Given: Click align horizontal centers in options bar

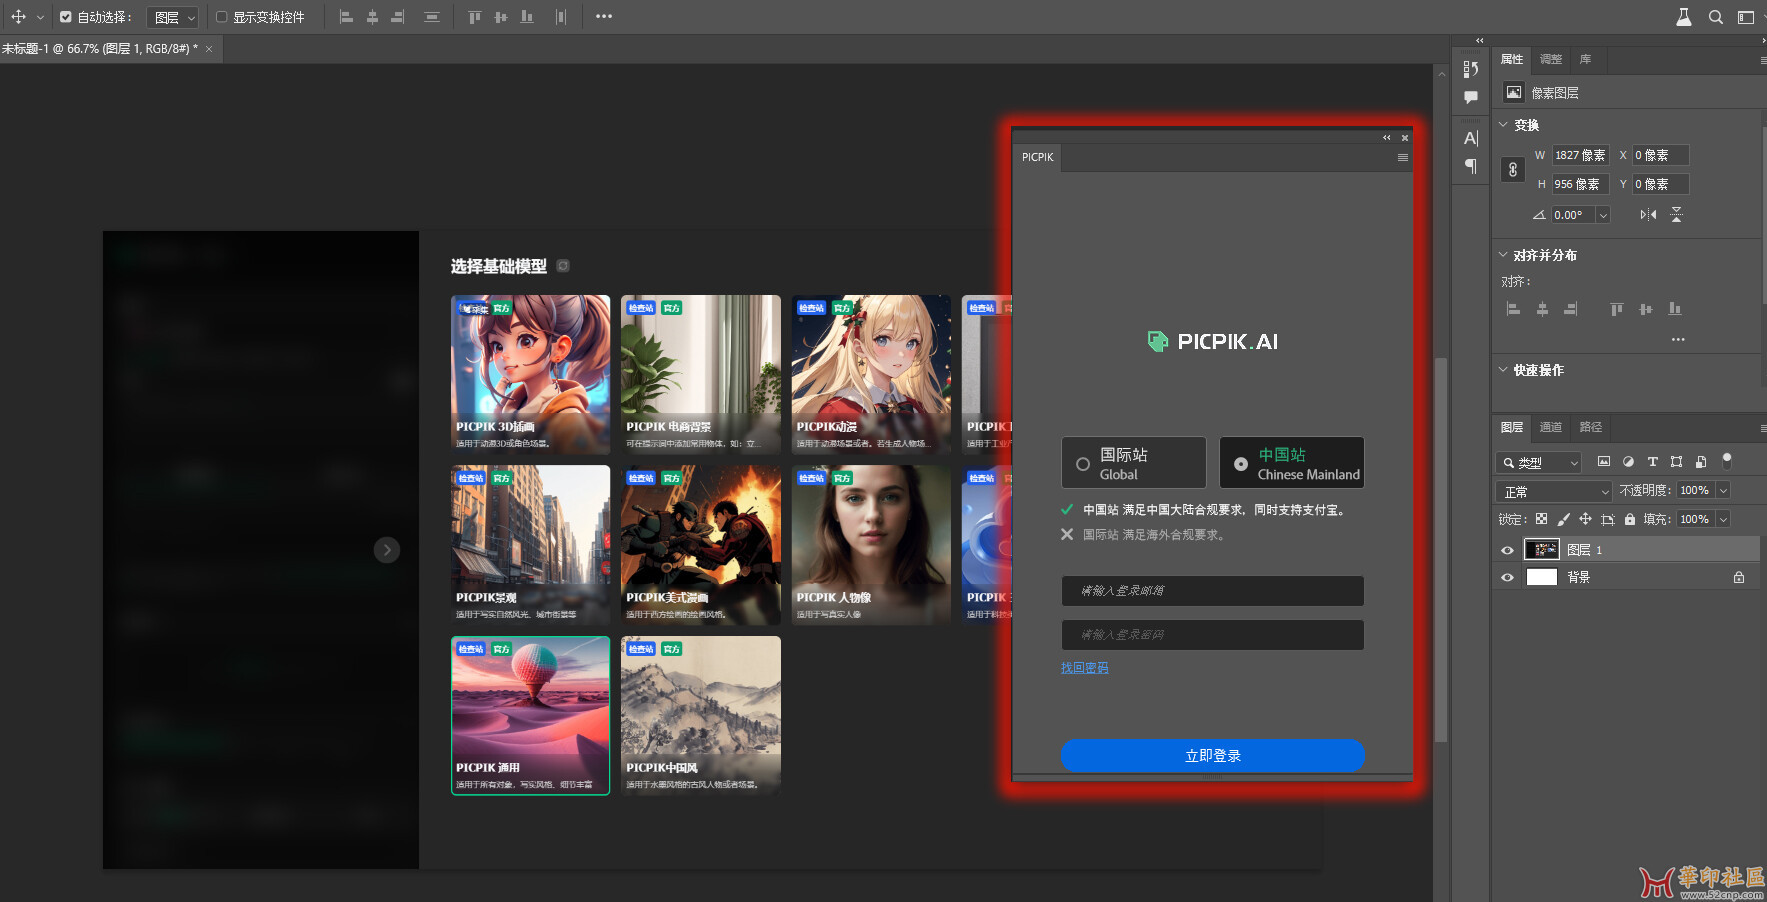Looking at the screenshot, I should (372, 17).
